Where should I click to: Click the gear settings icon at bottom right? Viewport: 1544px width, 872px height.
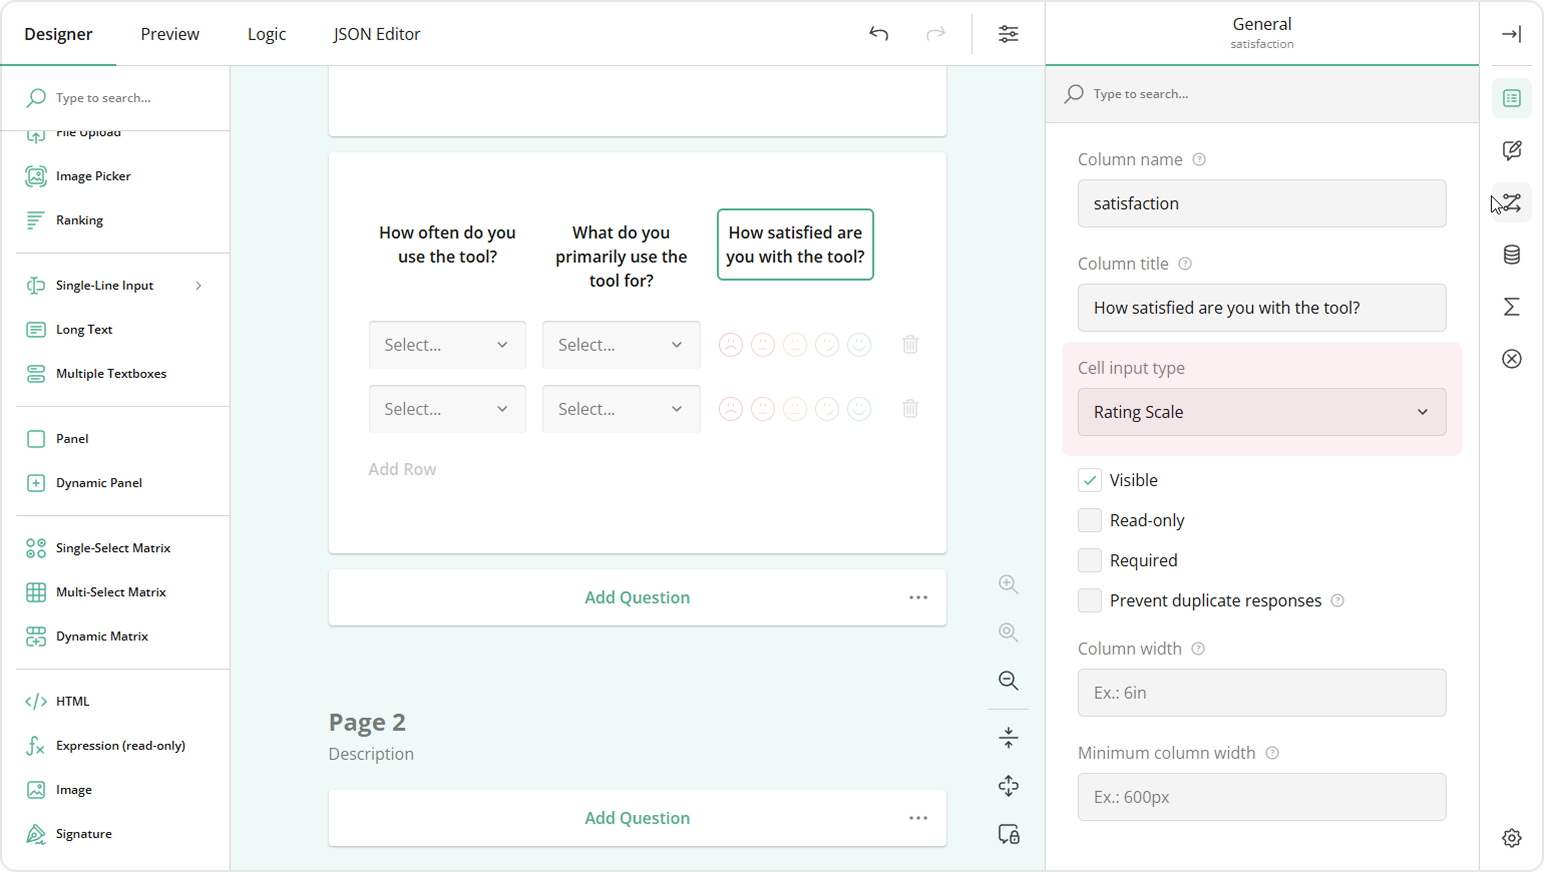1511,838
